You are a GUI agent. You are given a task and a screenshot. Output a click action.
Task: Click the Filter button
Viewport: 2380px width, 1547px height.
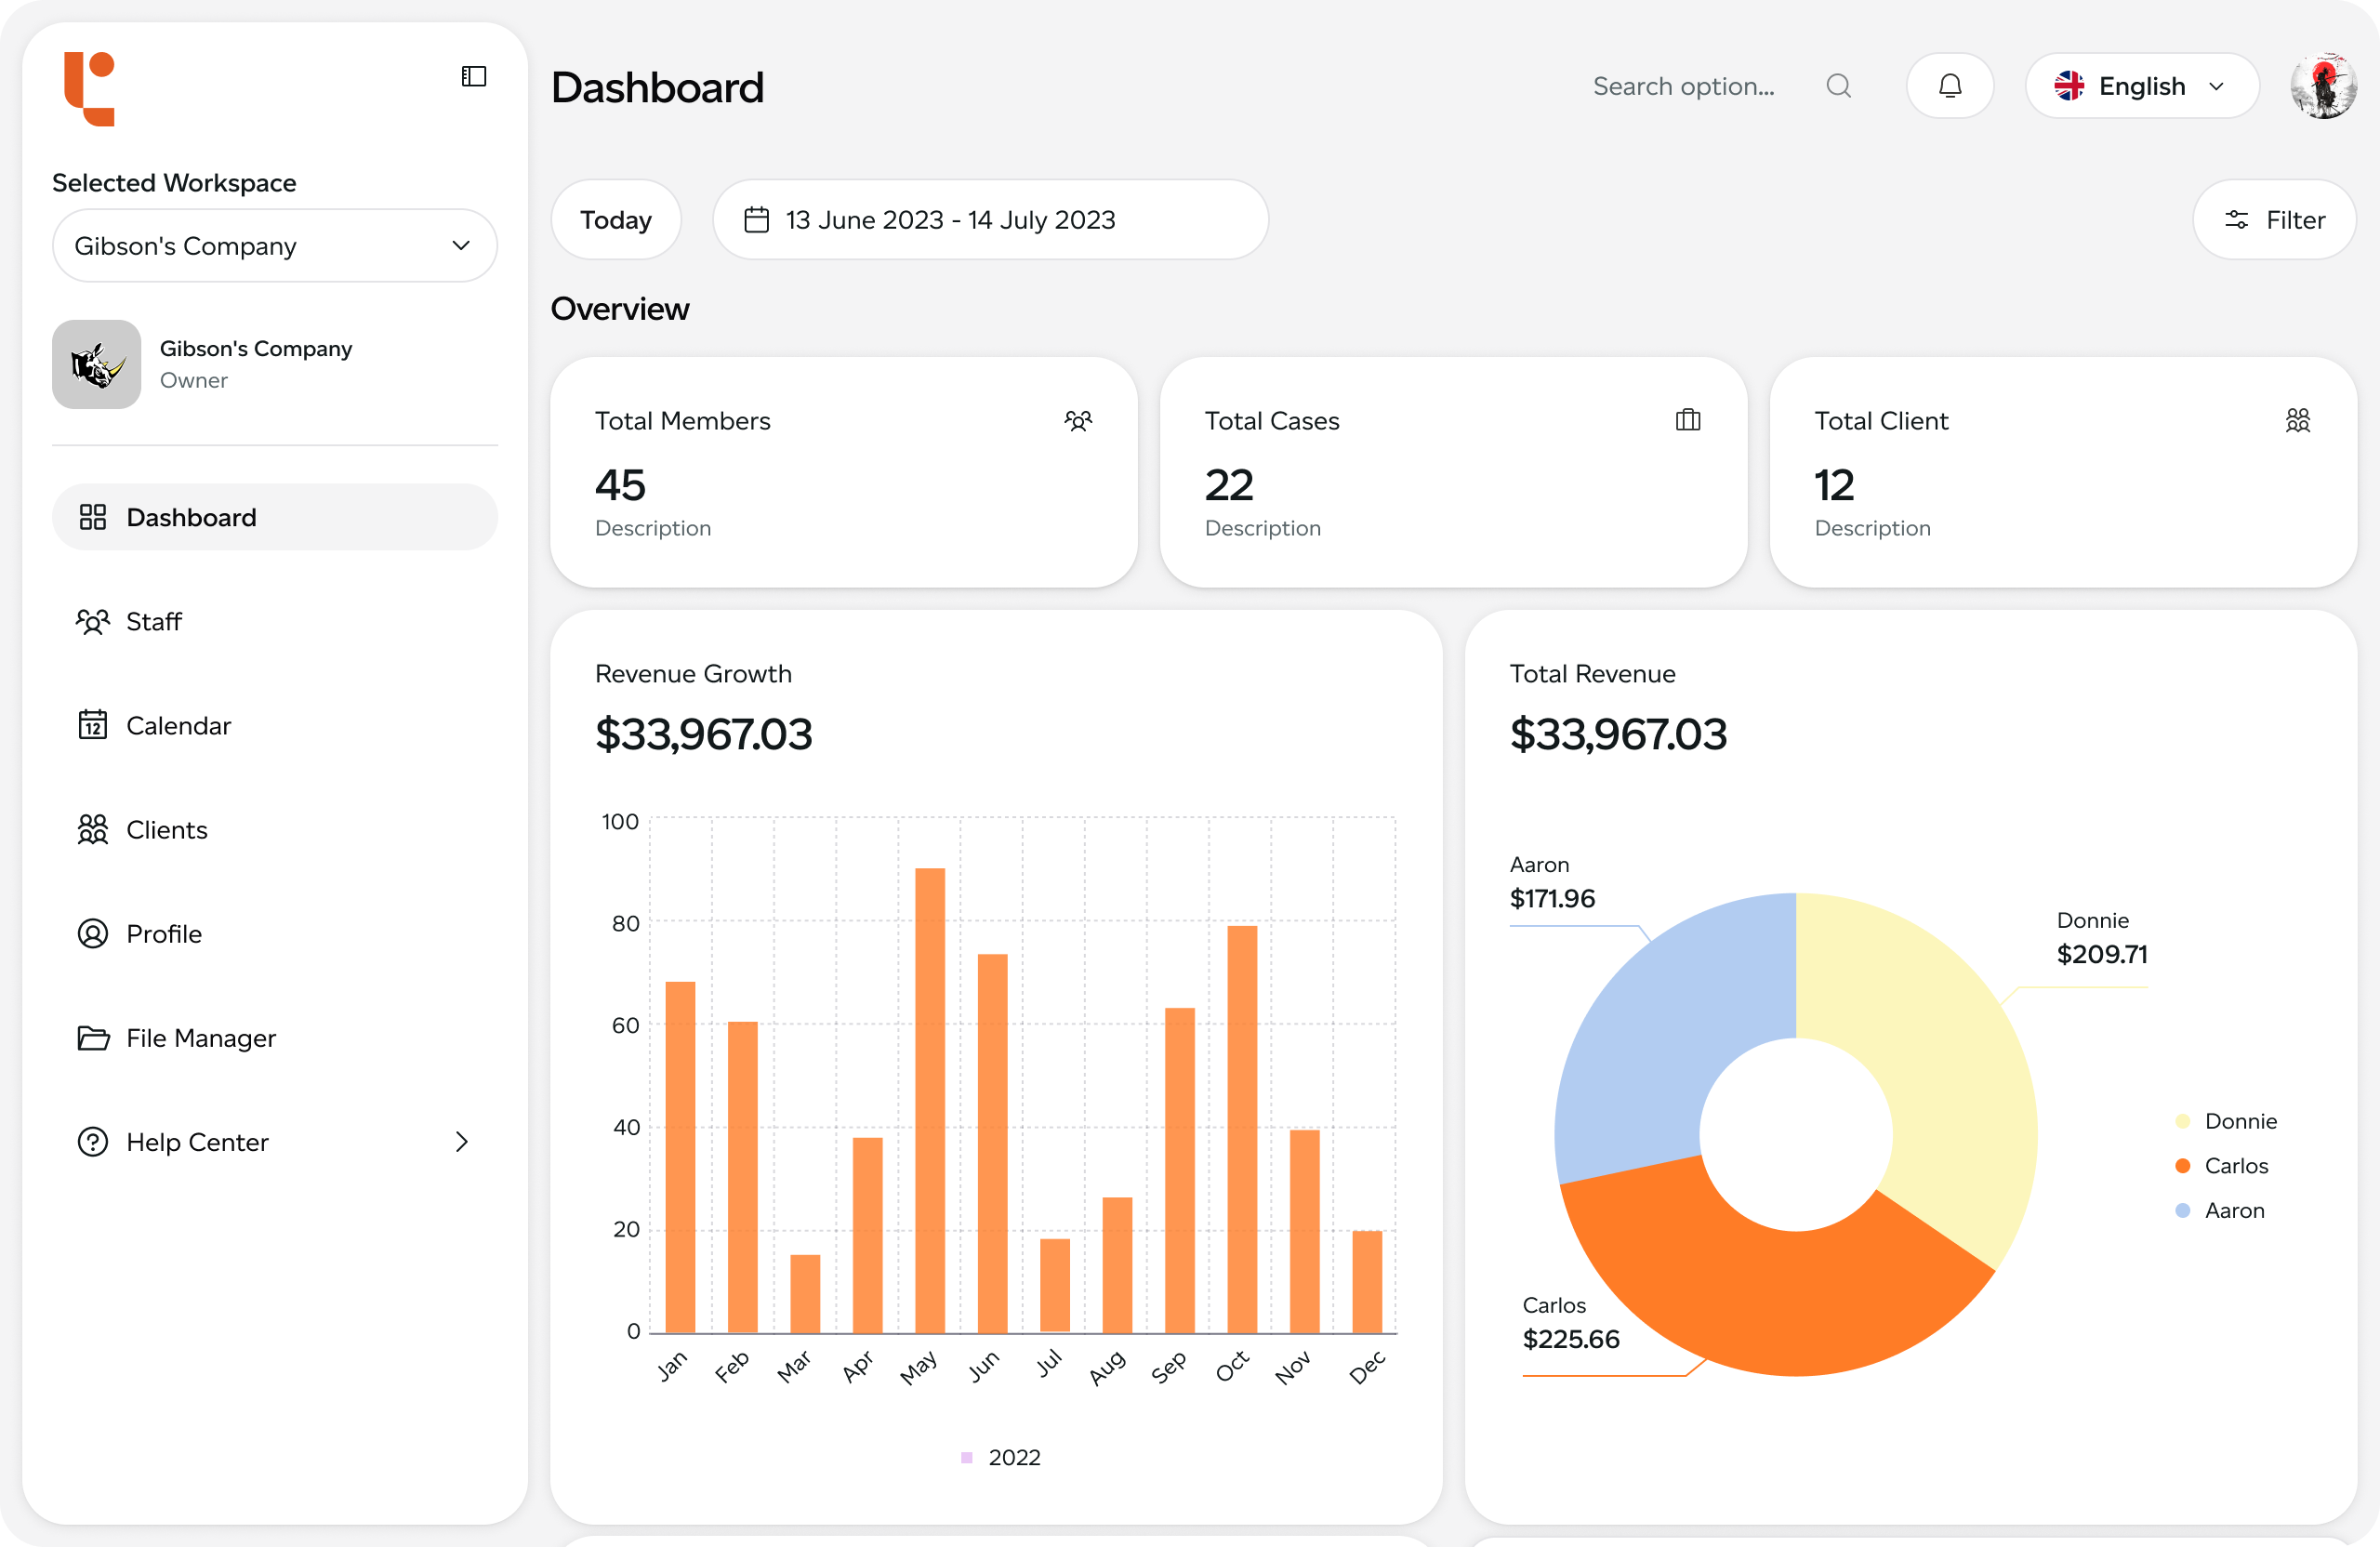tap(2274, 219)
